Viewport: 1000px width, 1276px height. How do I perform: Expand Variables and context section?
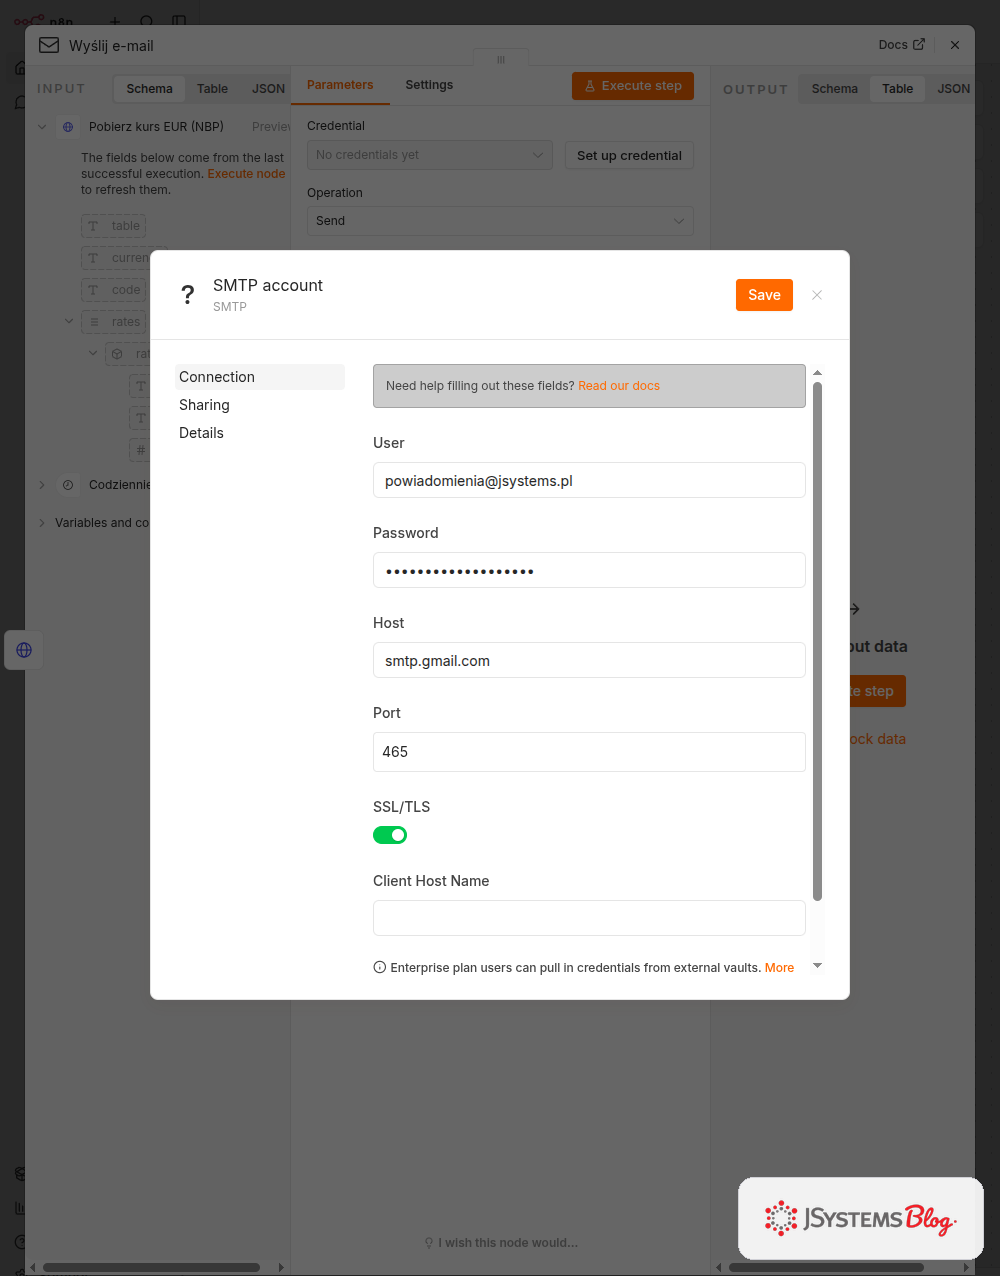pos(42,523)
